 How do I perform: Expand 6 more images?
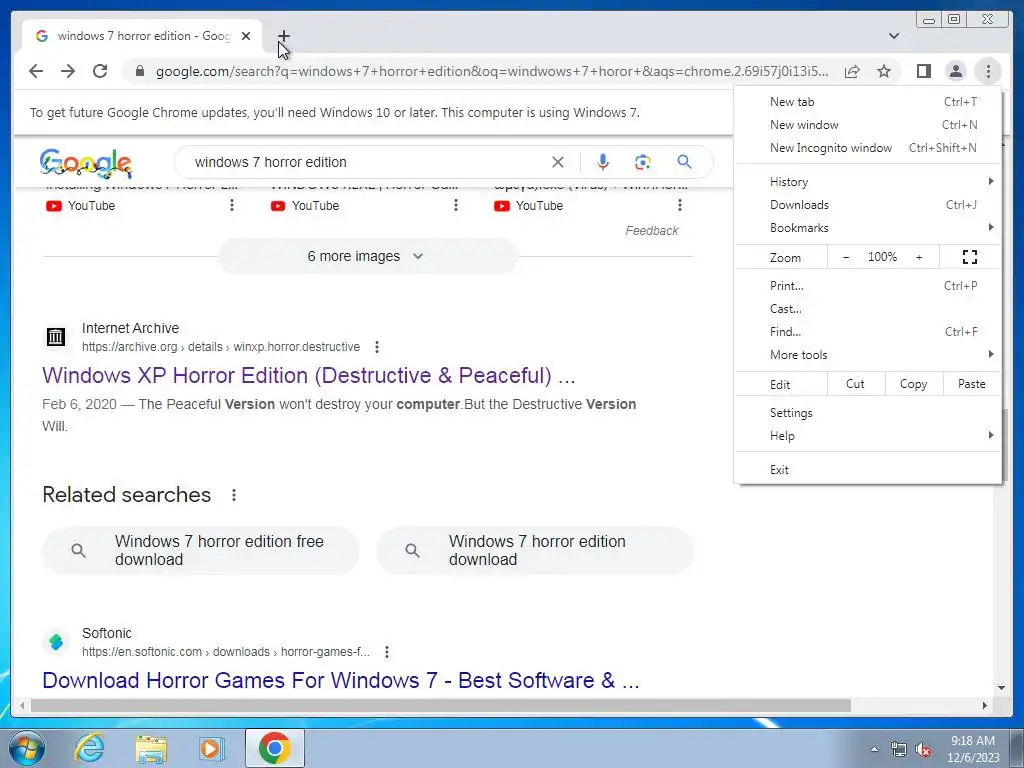(367, 256)
